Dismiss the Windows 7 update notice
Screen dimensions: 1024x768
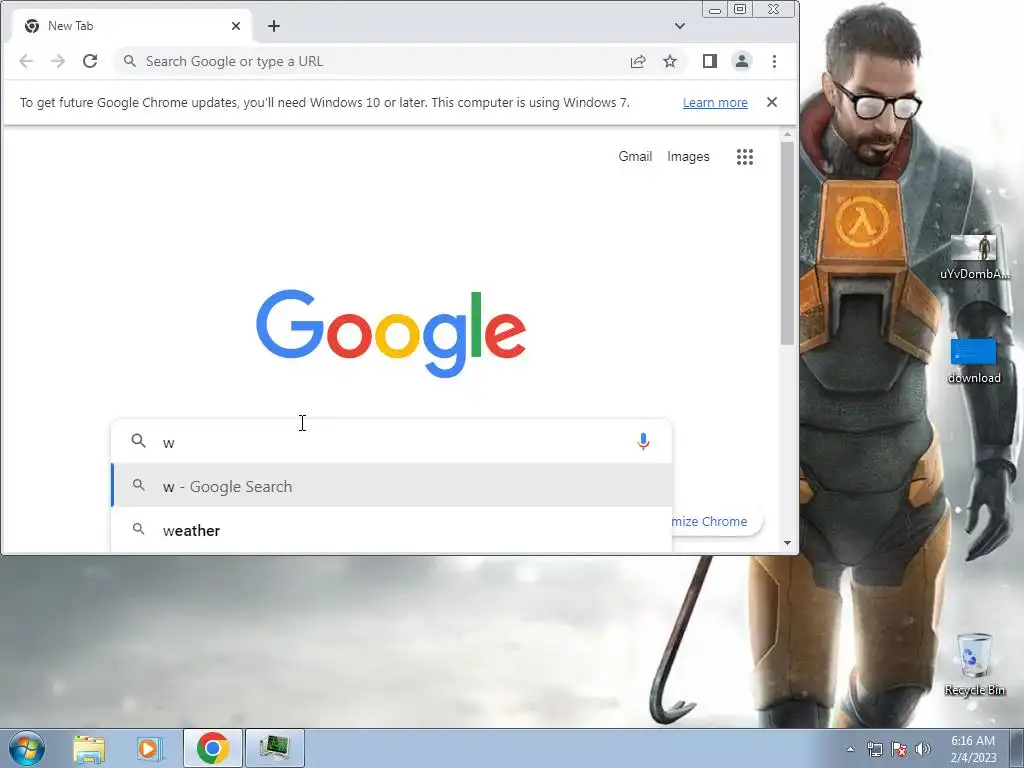pos(772,103)
